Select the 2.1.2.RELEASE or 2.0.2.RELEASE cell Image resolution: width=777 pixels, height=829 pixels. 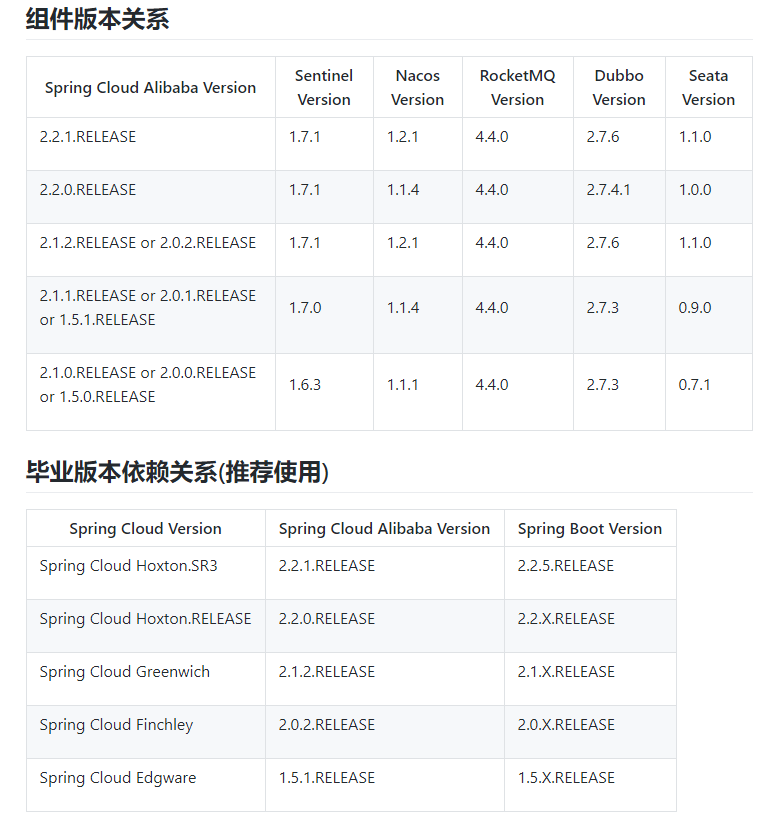pos(151,250)
